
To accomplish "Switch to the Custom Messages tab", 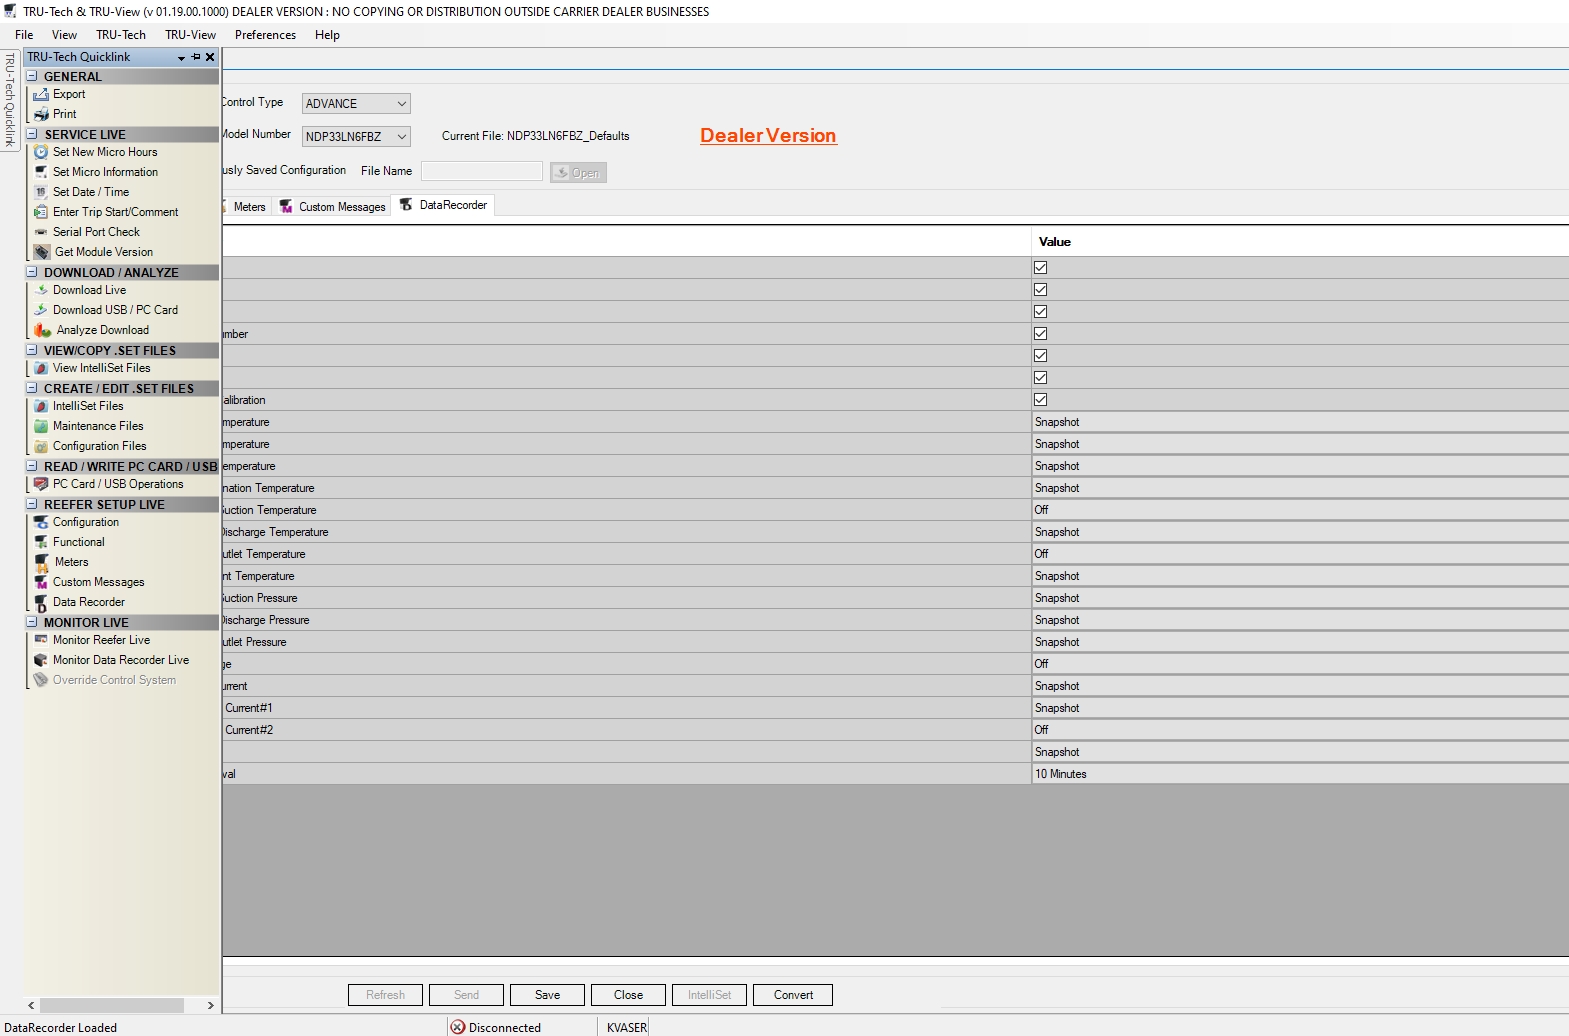I will [333, 207].
